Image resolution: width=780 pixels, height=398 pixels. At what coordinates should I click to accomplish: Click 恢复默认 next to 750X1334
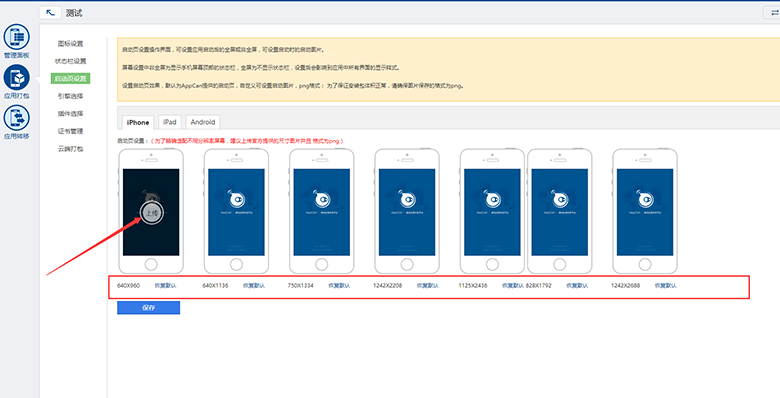click(339, 286)
